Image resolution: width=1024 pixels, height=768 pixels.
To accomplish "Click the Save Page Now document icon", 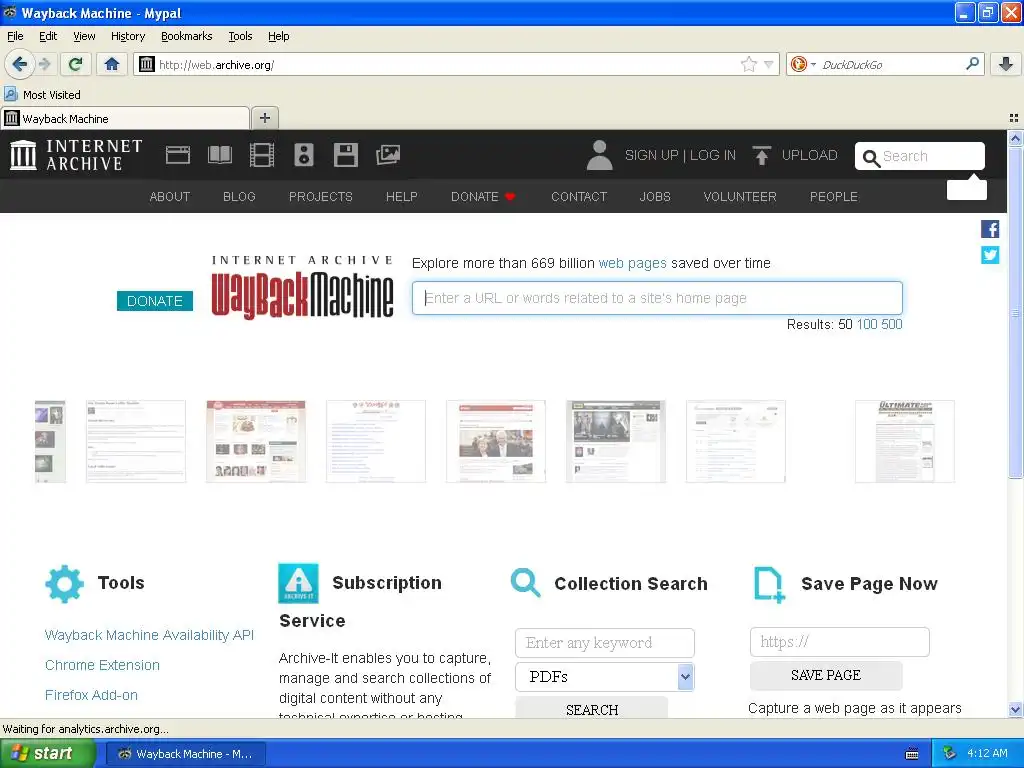I will click(769, 584).
